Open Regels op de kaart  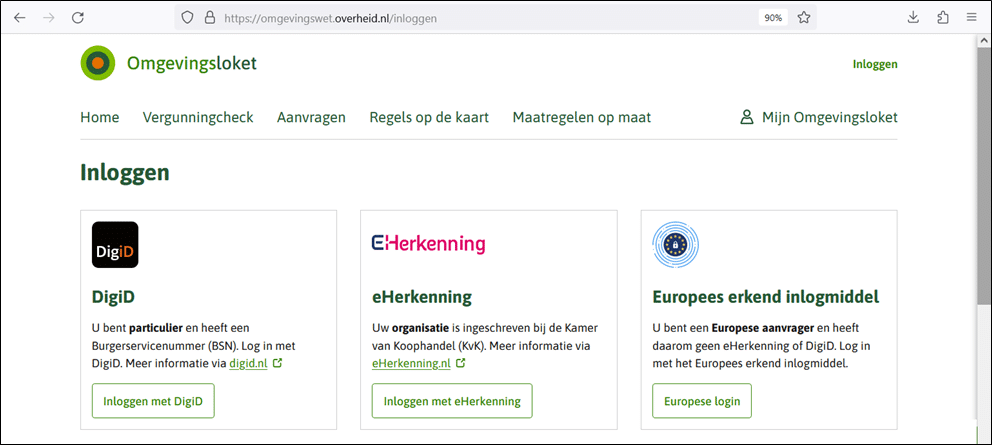[x=430, y=117]
